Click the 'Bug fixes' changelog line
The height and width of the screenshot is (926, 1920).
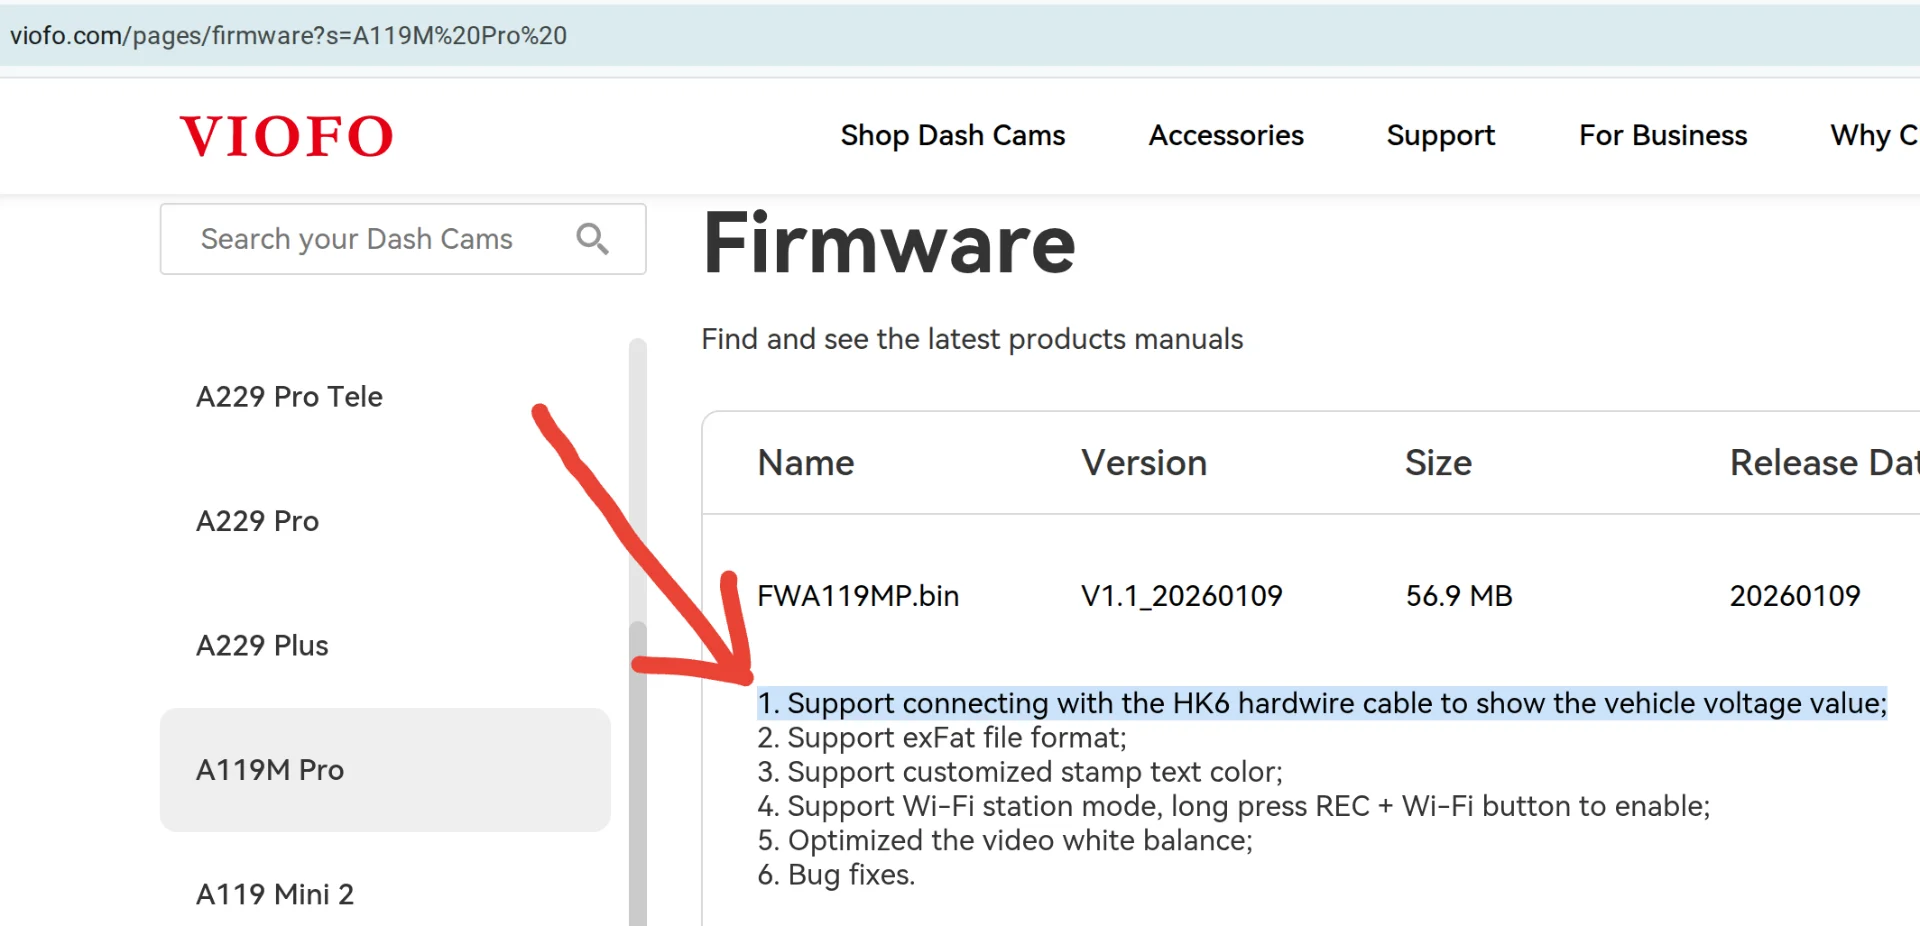click(x=836, y=875)
